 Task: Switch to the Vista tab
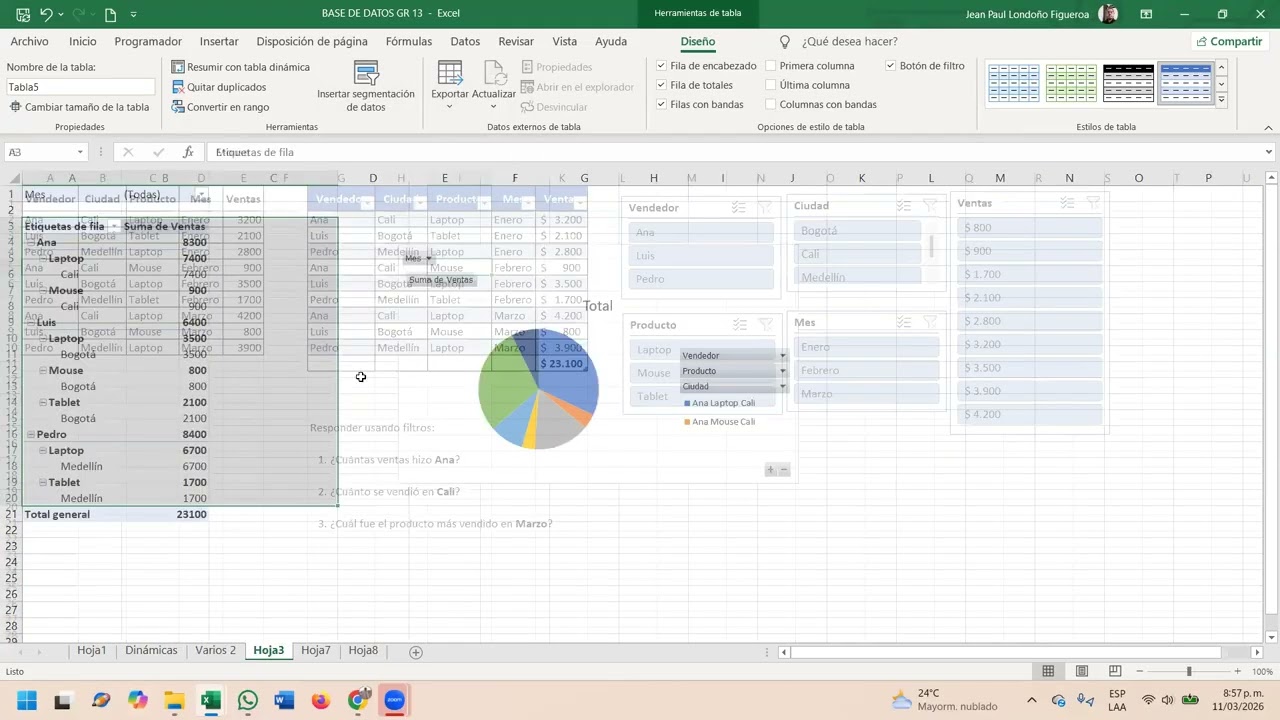pyautogui.click(x=565, y=41)
